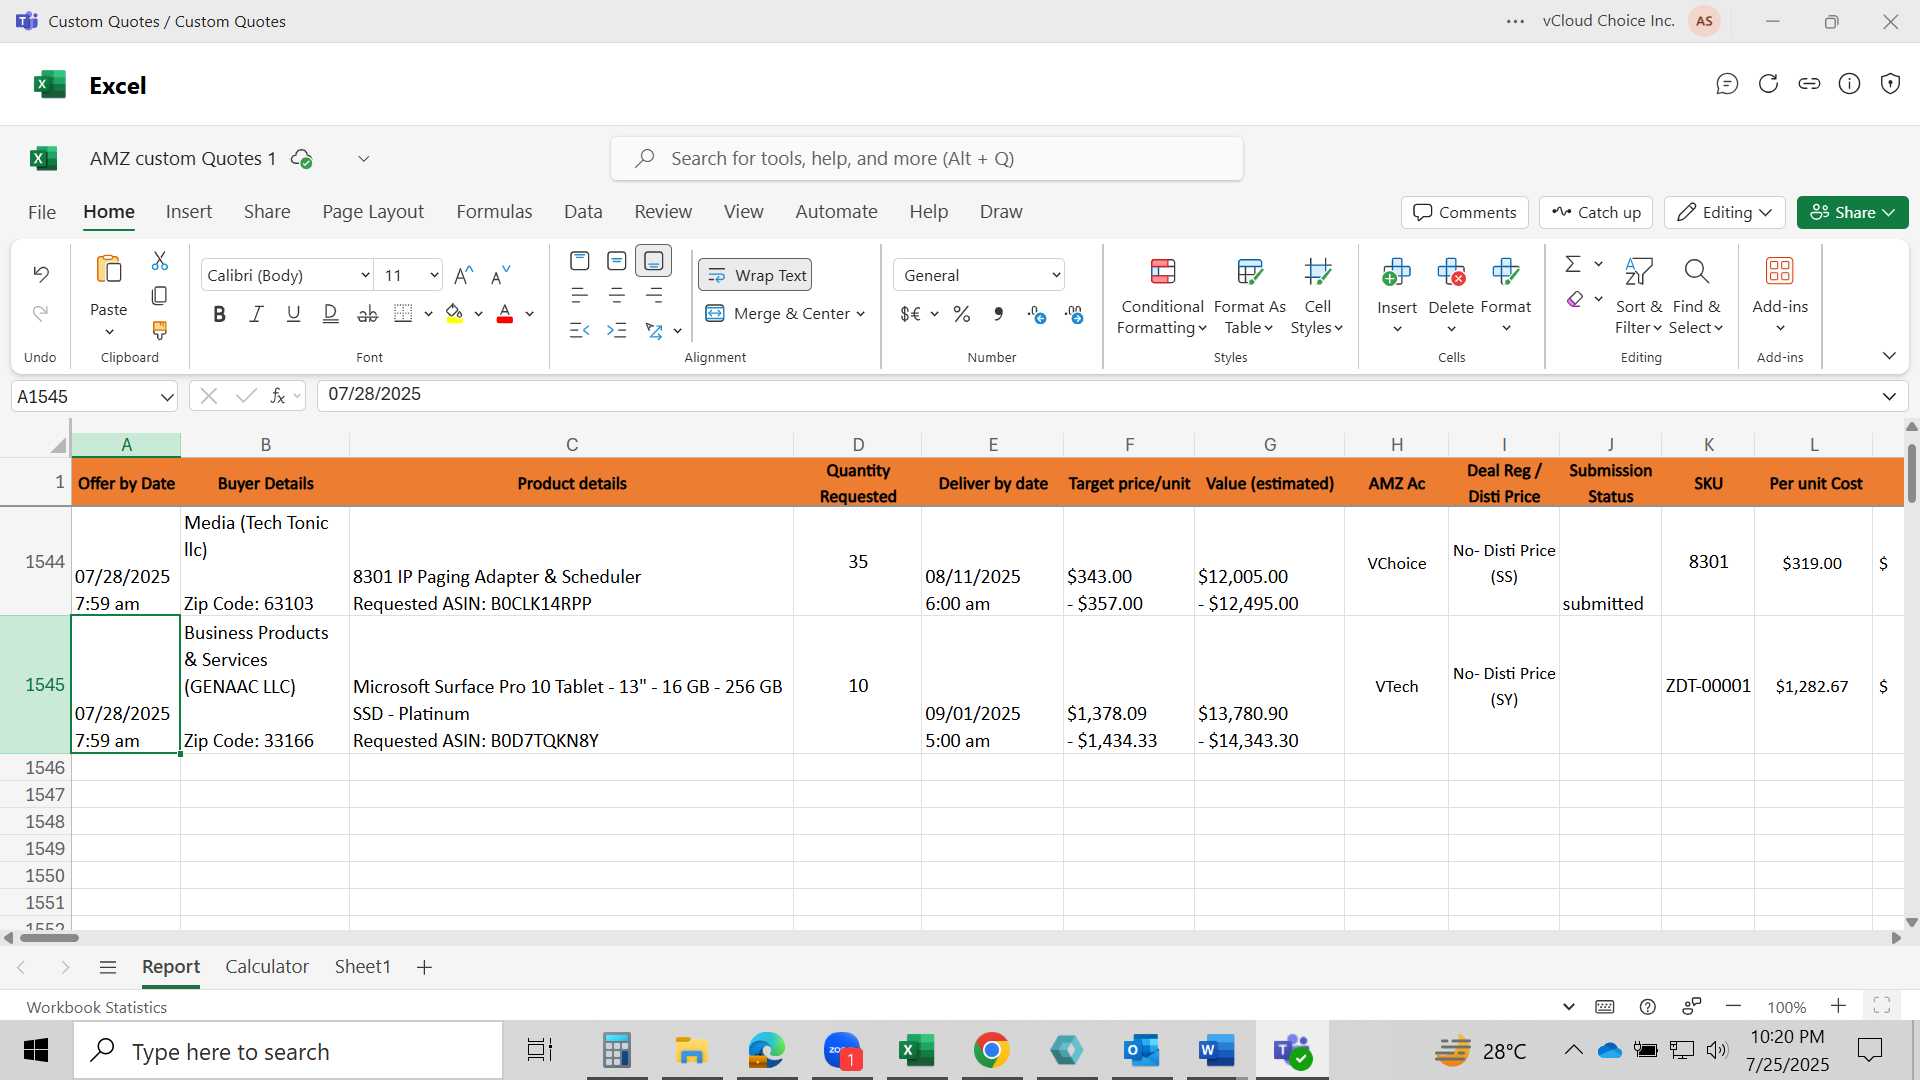This screenshot has height=1080, width=1920.
Task: Apply the yellow fill color swatch
Action: [454, 314]
